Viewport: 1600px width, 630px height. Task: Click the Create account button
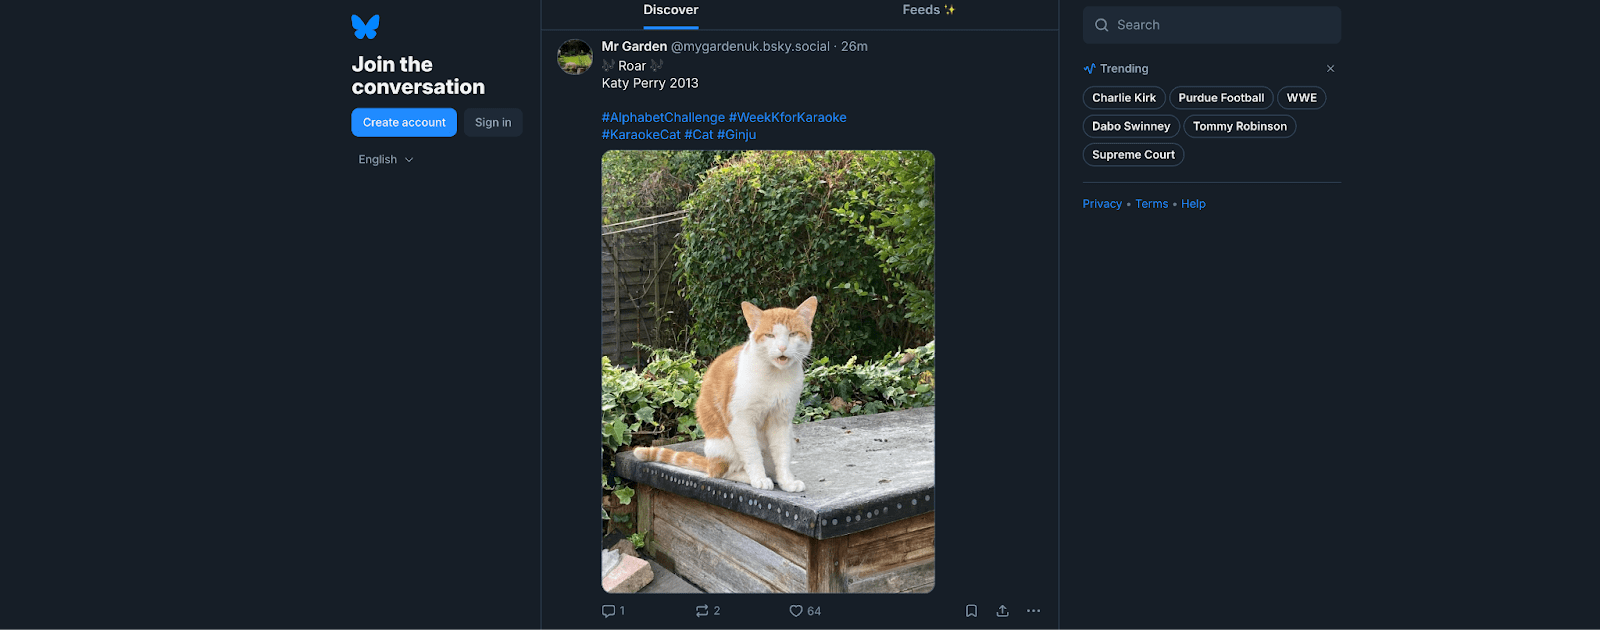404,123
